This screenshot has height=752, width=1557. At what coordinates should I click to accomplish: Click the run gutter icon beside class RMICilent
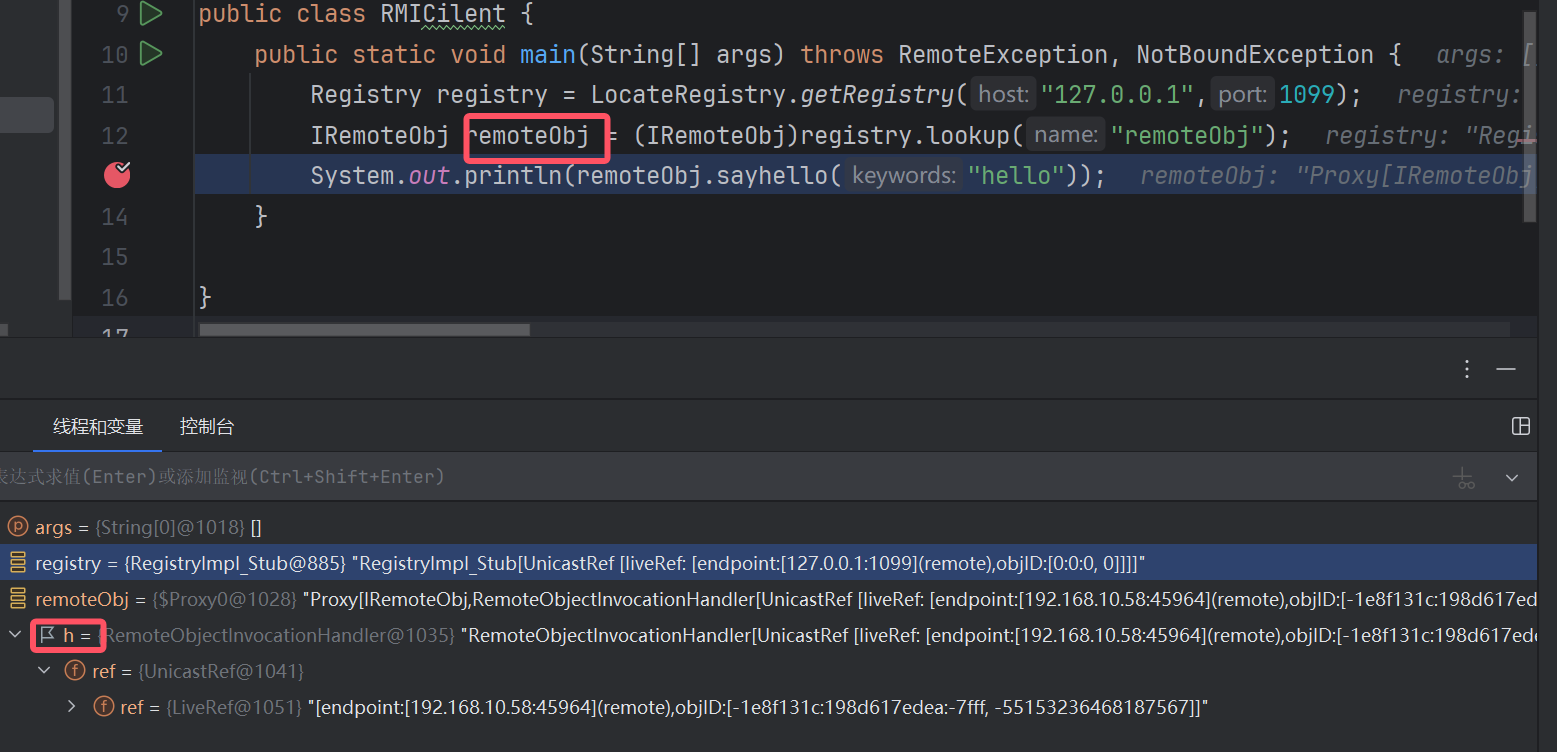(151, 14)
